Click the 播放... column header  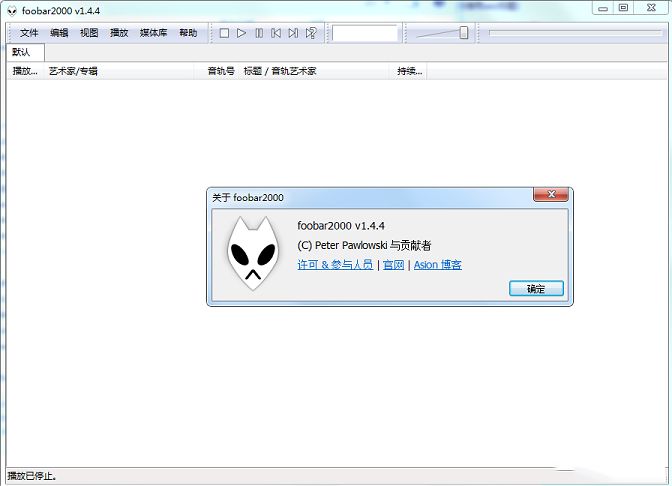[x=25, y=71]
